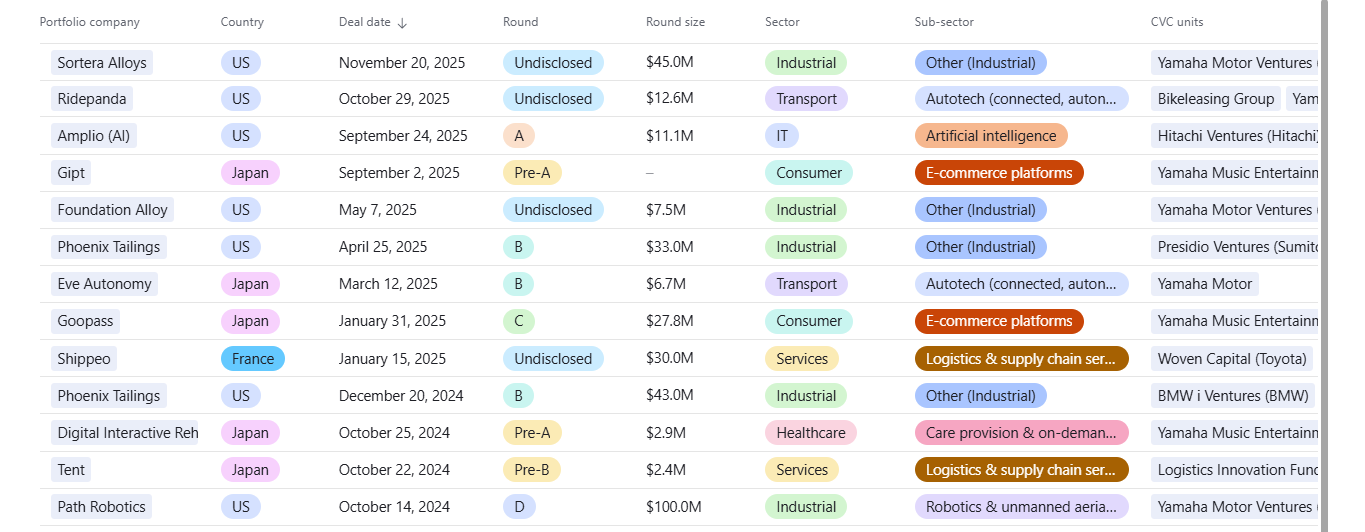Select the BMW i Ventures (BMW) tag
The image size is (1365, 532).
click(1232, 396)
